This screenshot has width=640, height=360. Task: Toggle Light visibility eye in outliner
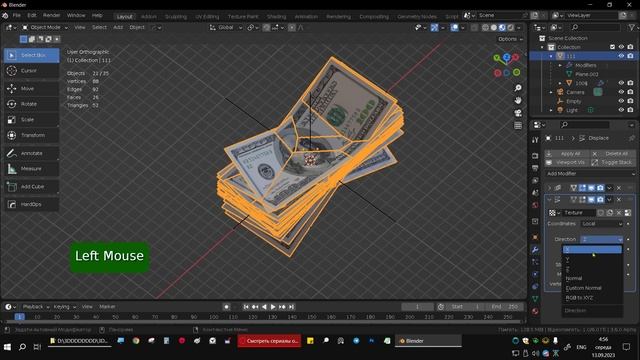tap(621, 110)
